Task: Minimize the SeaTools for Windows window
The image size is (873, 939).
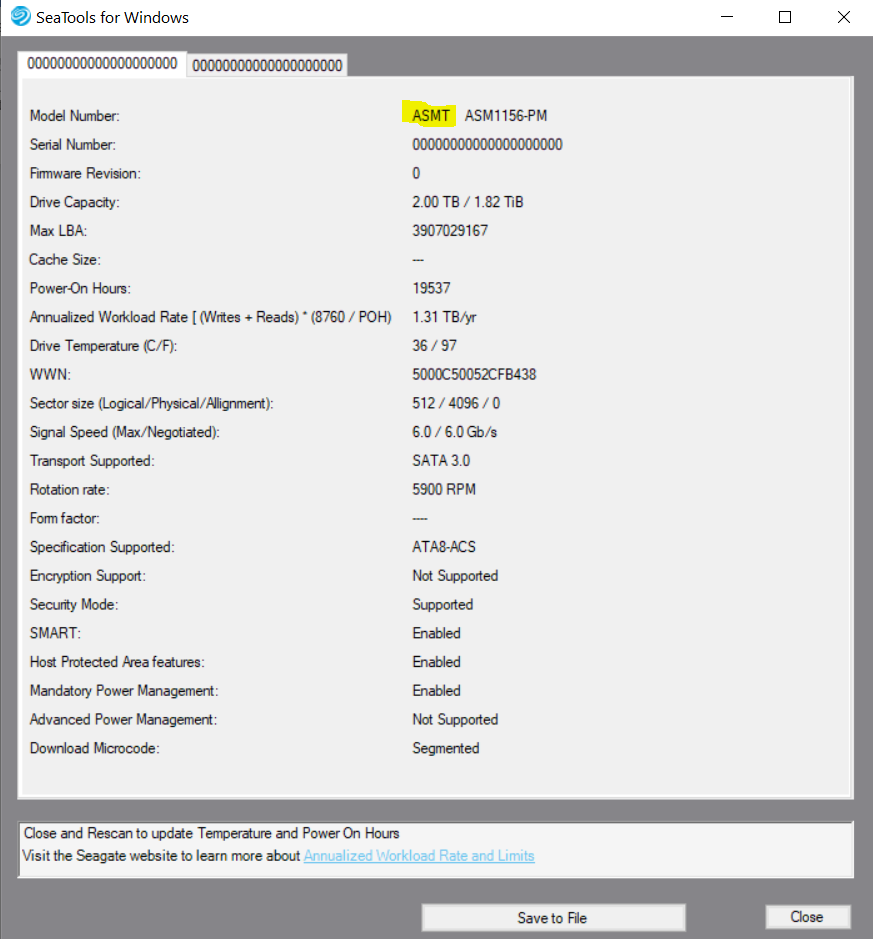Action: click(x=727, y=17)
